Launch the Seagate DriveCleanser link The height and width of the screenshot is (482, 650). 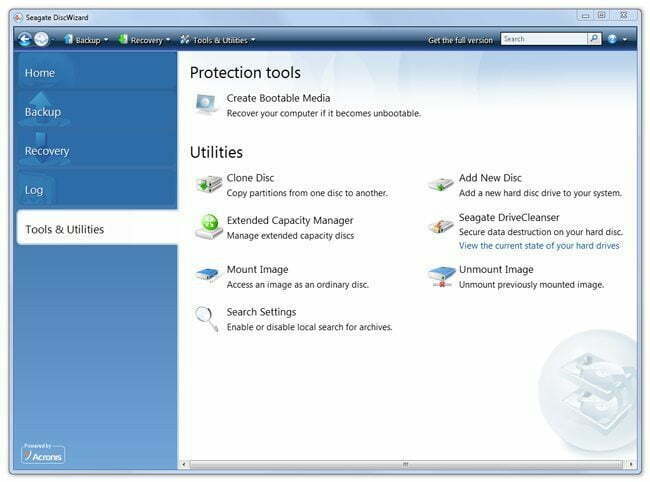pyautogui.click(x=509, y=218)
